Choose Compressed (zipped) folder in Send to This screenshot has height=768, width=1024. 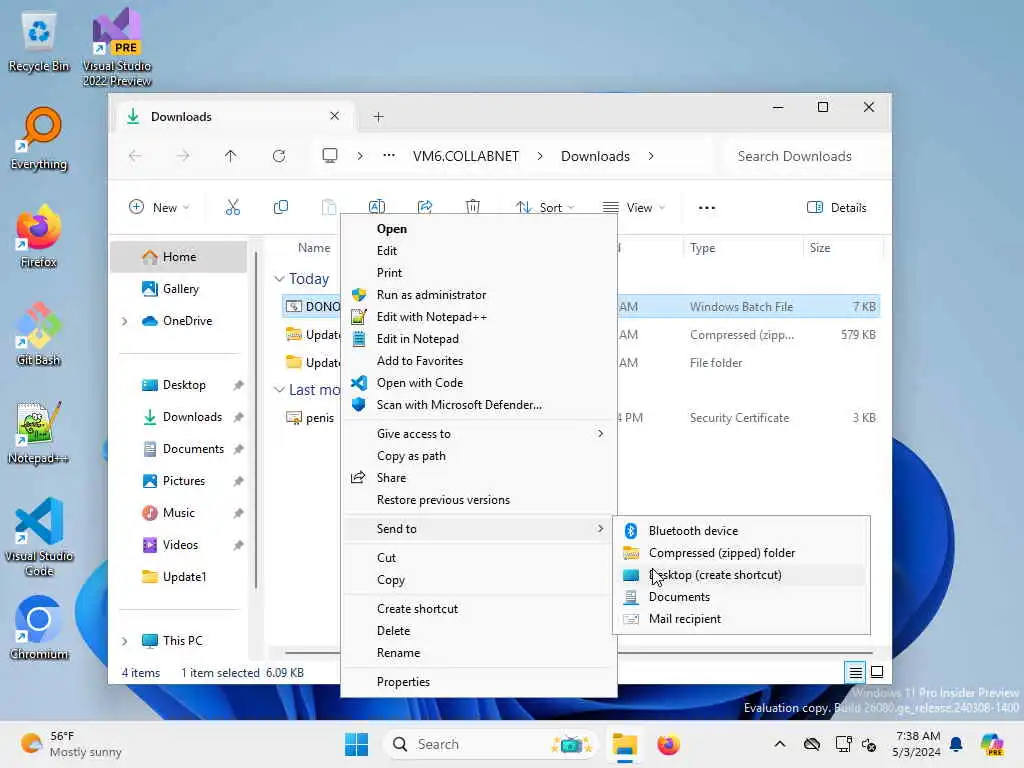[x=741, y=552]
